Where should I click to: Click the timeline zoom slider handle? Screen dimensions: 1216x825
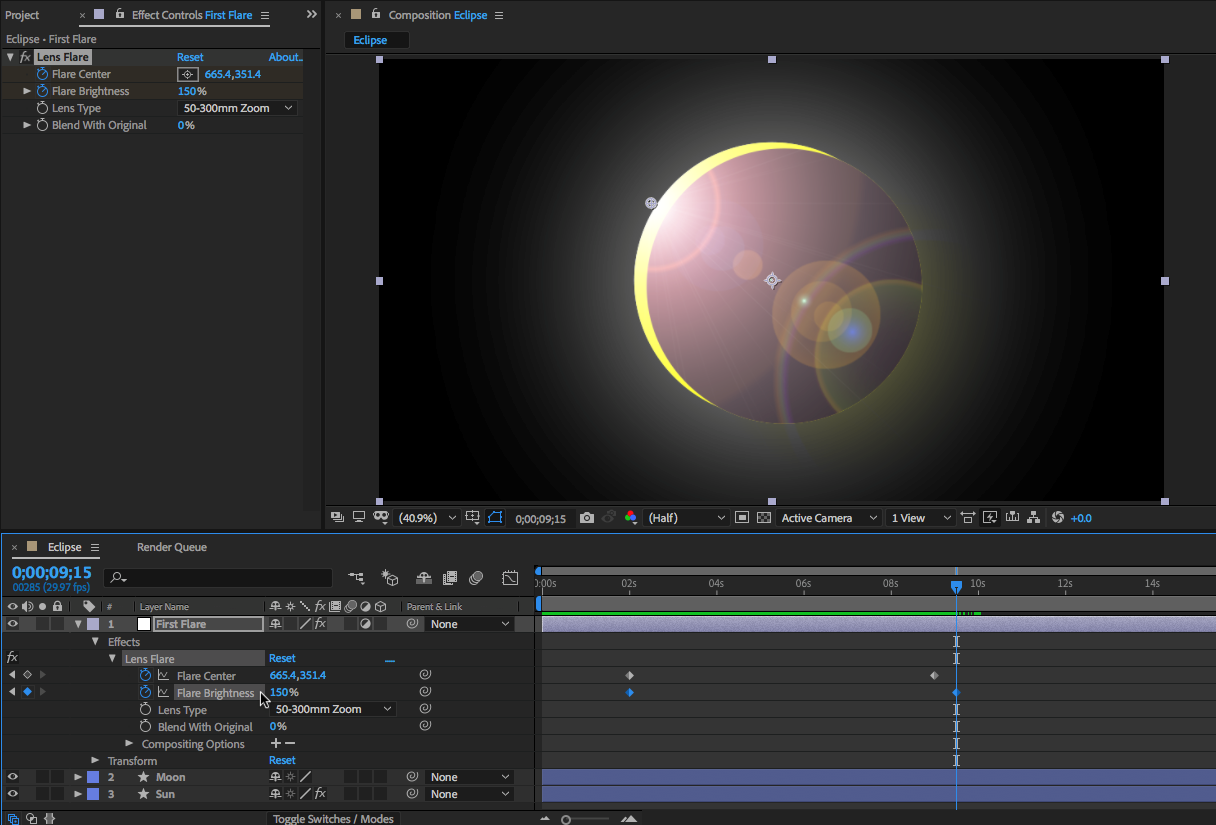pyautogui.click(x=566, y=819)
